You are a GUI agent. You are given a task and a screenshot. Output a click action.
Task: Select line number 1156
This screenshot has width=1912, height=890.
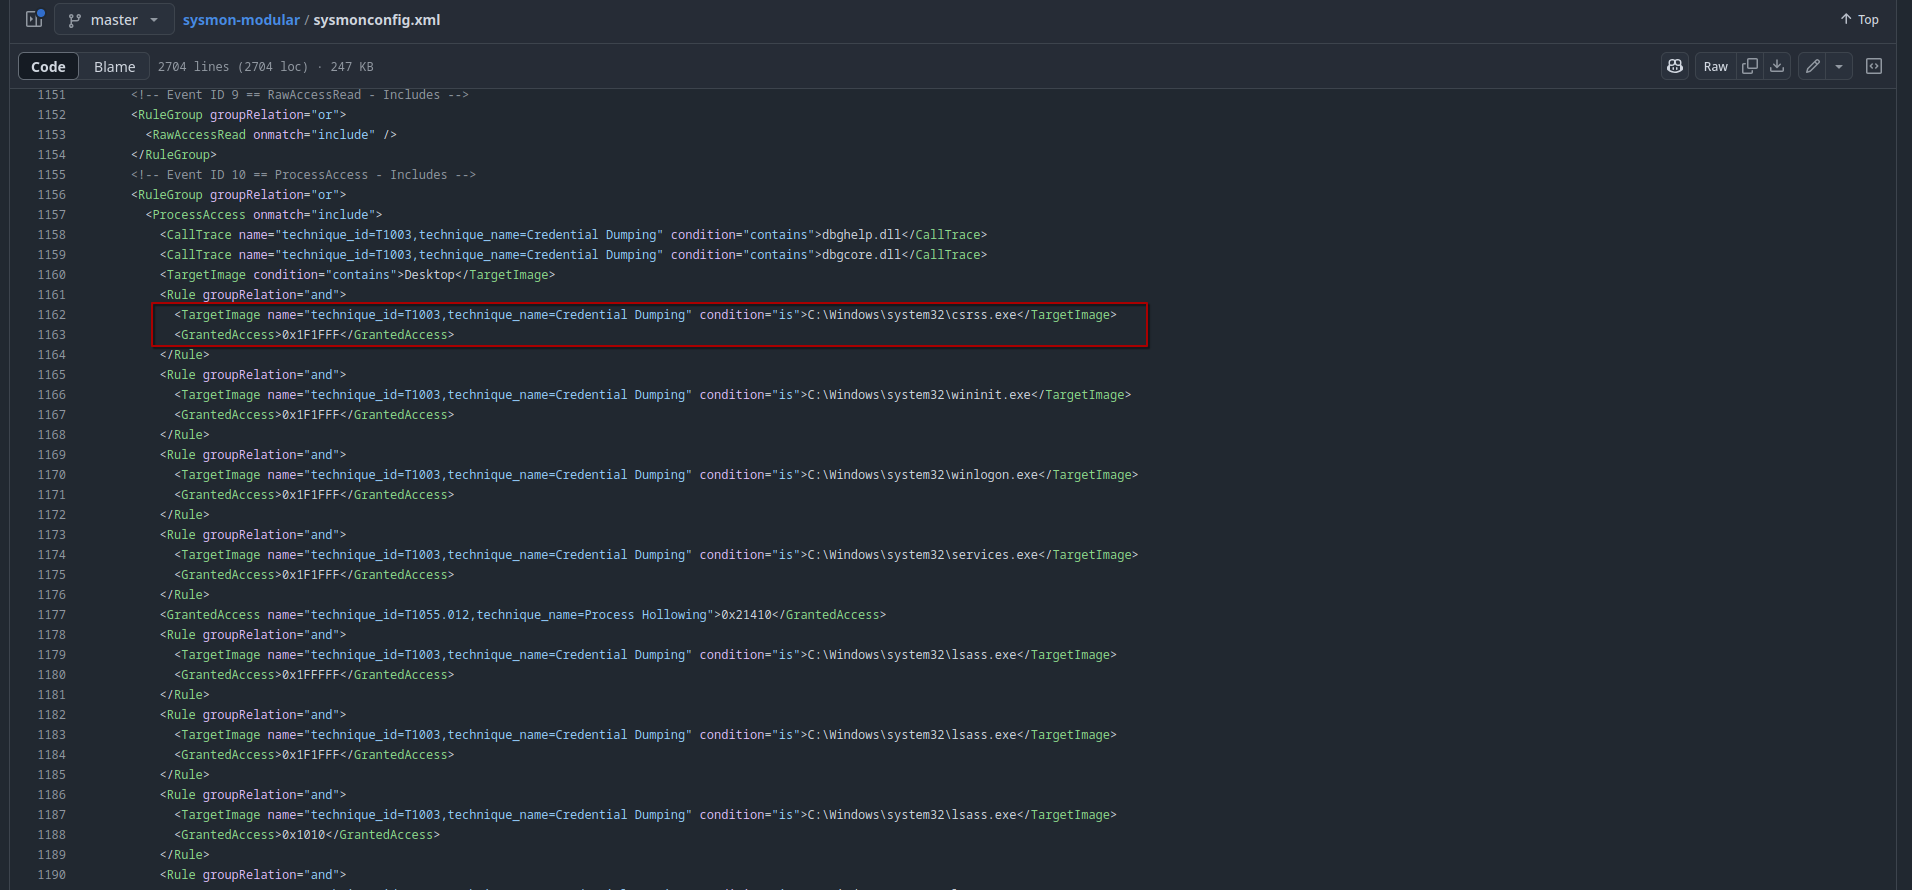(x=51, y=195)
